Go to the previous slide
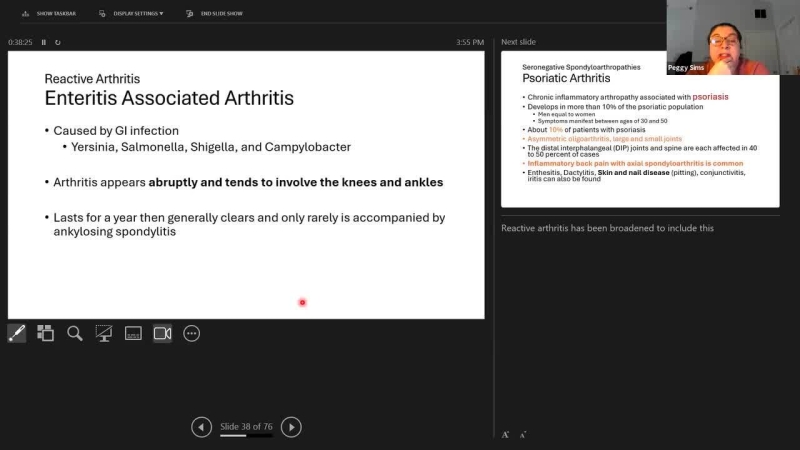 tap(201, 427)
